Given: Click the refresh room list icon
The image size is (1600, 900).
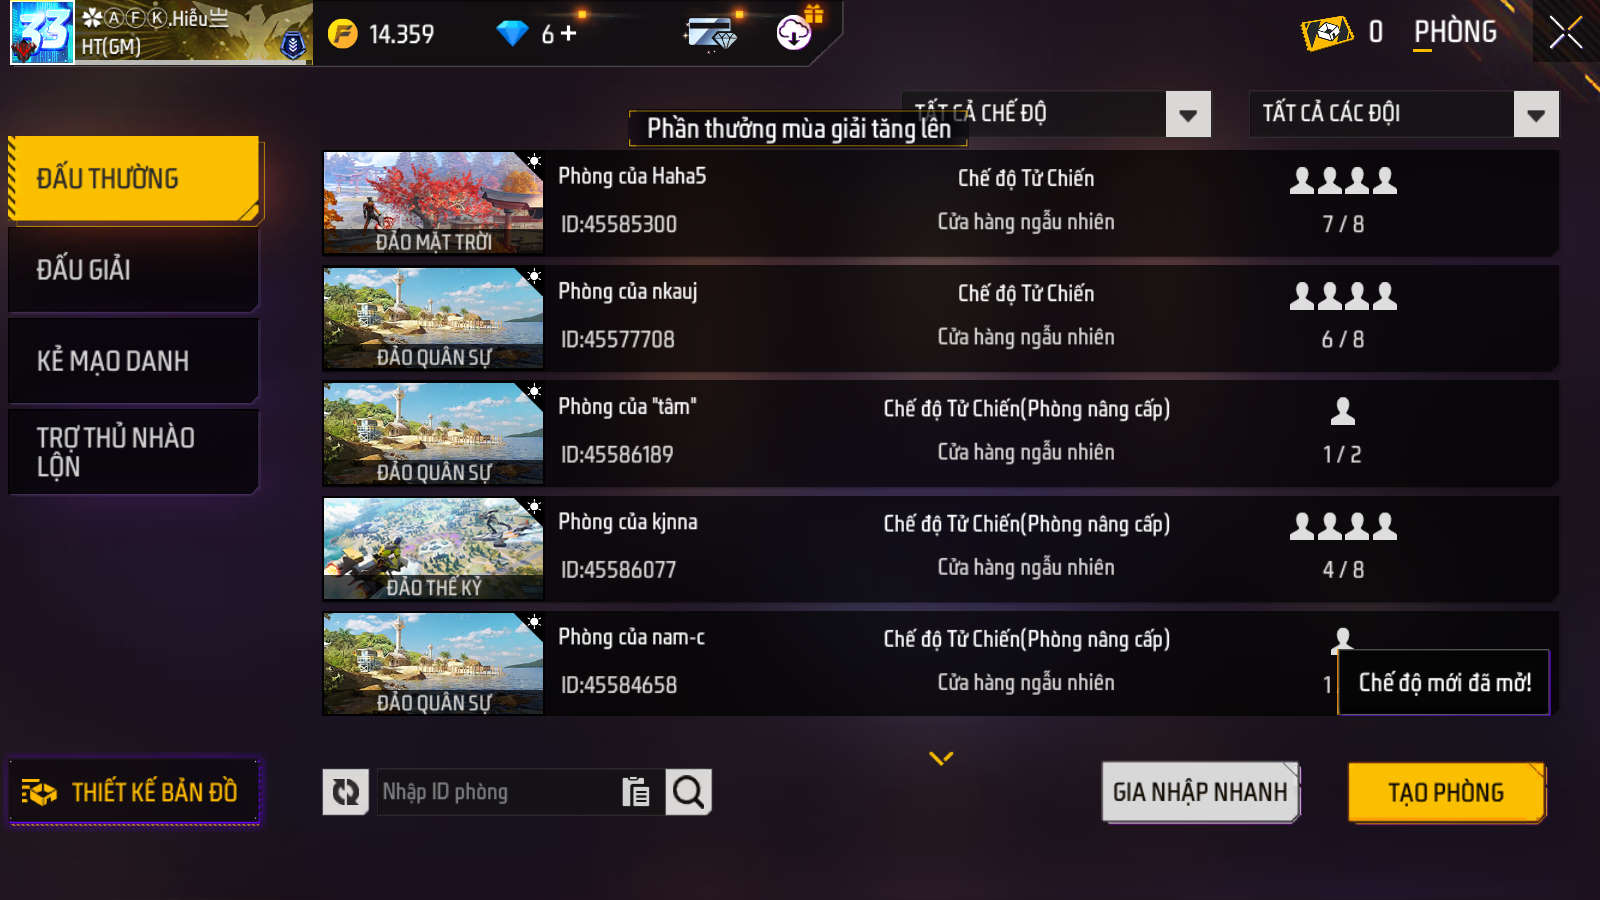Looking at the screenshot, I should (346, 792).
